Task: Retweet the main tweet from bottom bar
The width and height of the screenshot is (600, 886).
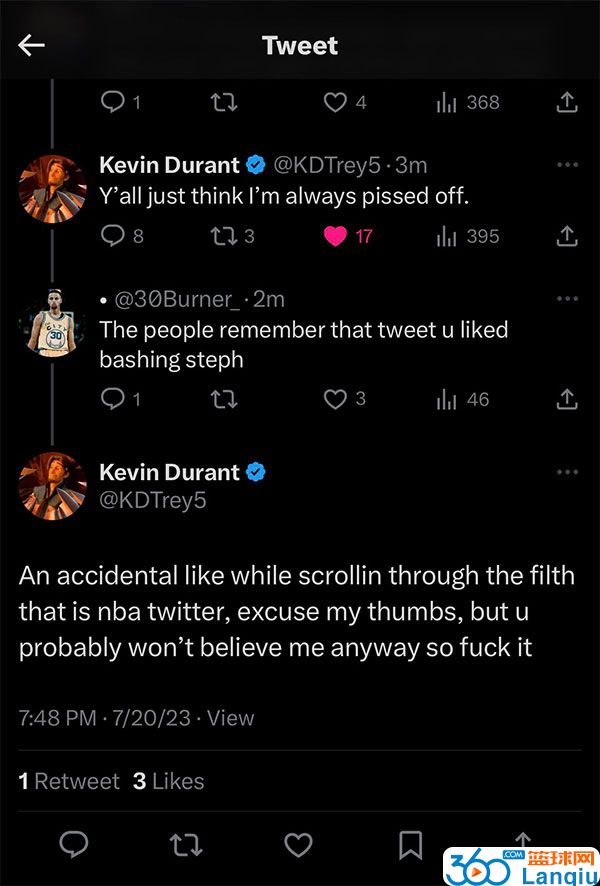Action: [186, 845]
